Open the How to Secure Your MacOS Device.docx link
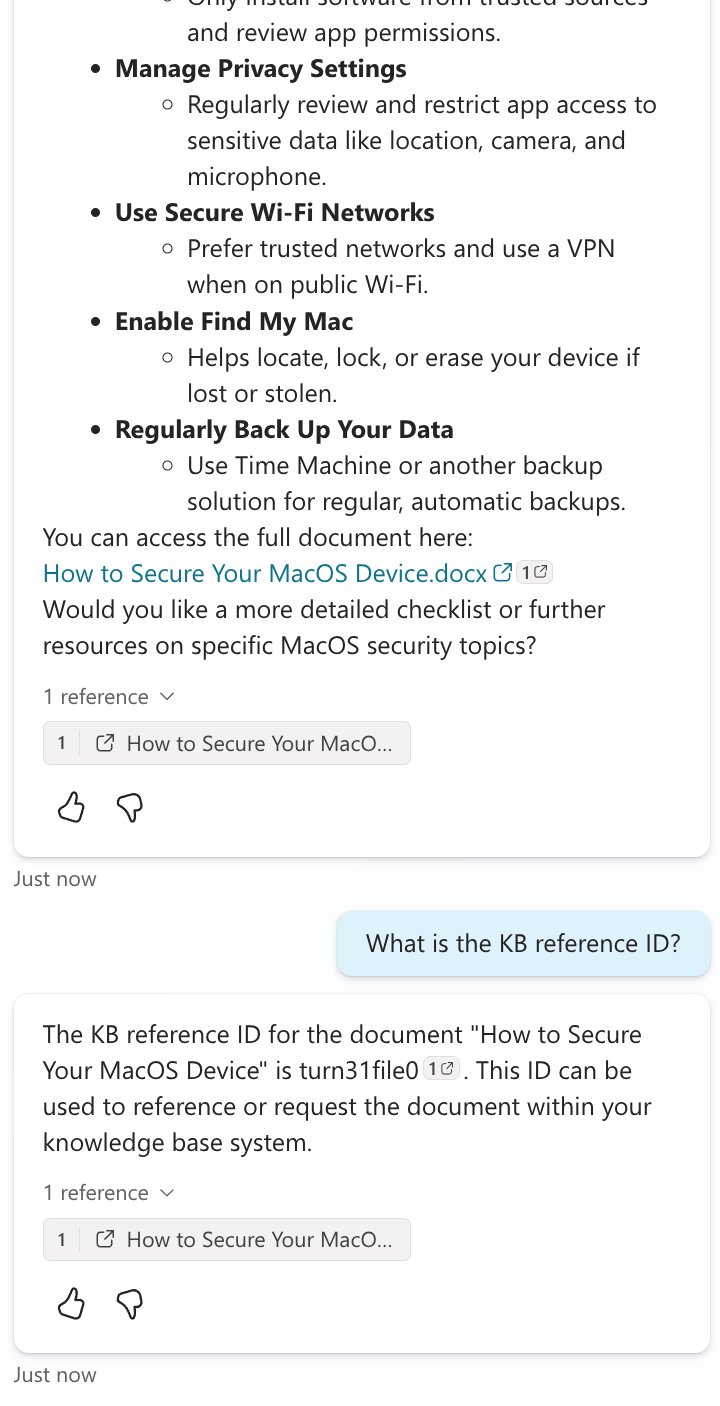Image resolution: width=720 pixels, height=1406 pixels. coord(265,573)
